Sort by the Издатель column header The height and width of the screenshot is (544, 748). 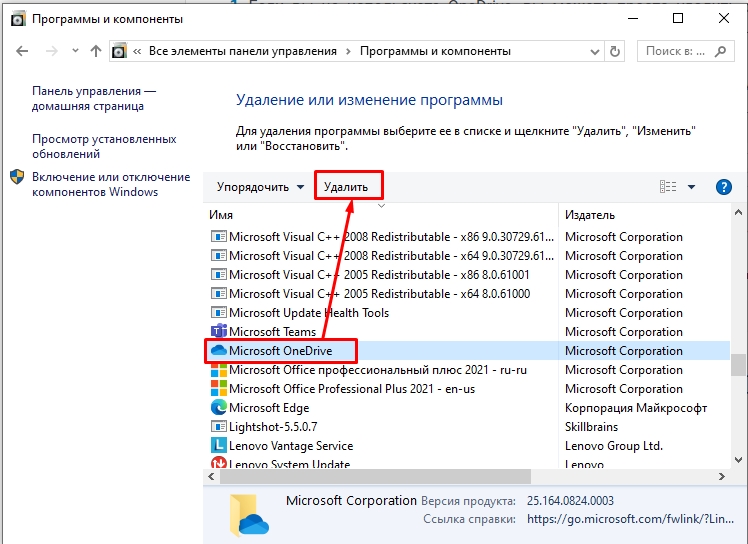590,215
